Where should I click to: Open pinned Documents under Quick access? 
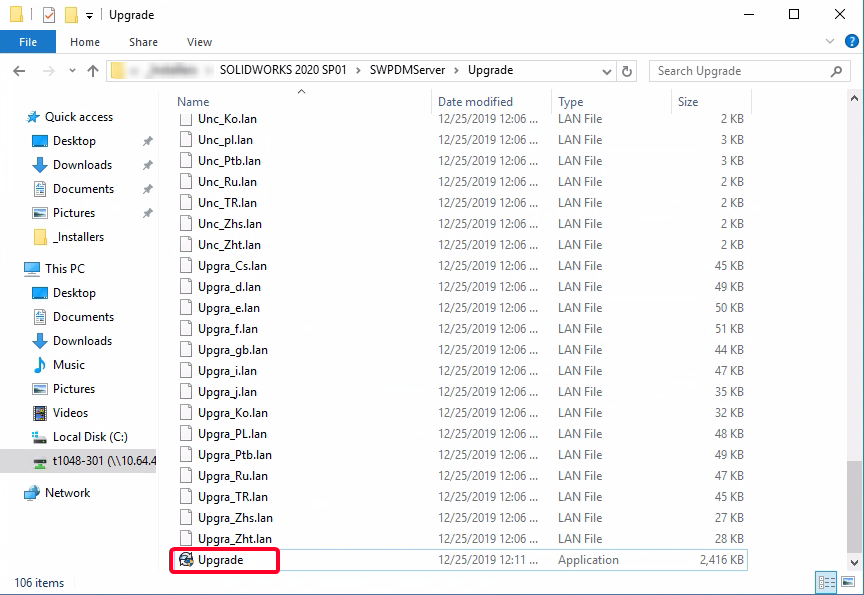click(83, 189)
